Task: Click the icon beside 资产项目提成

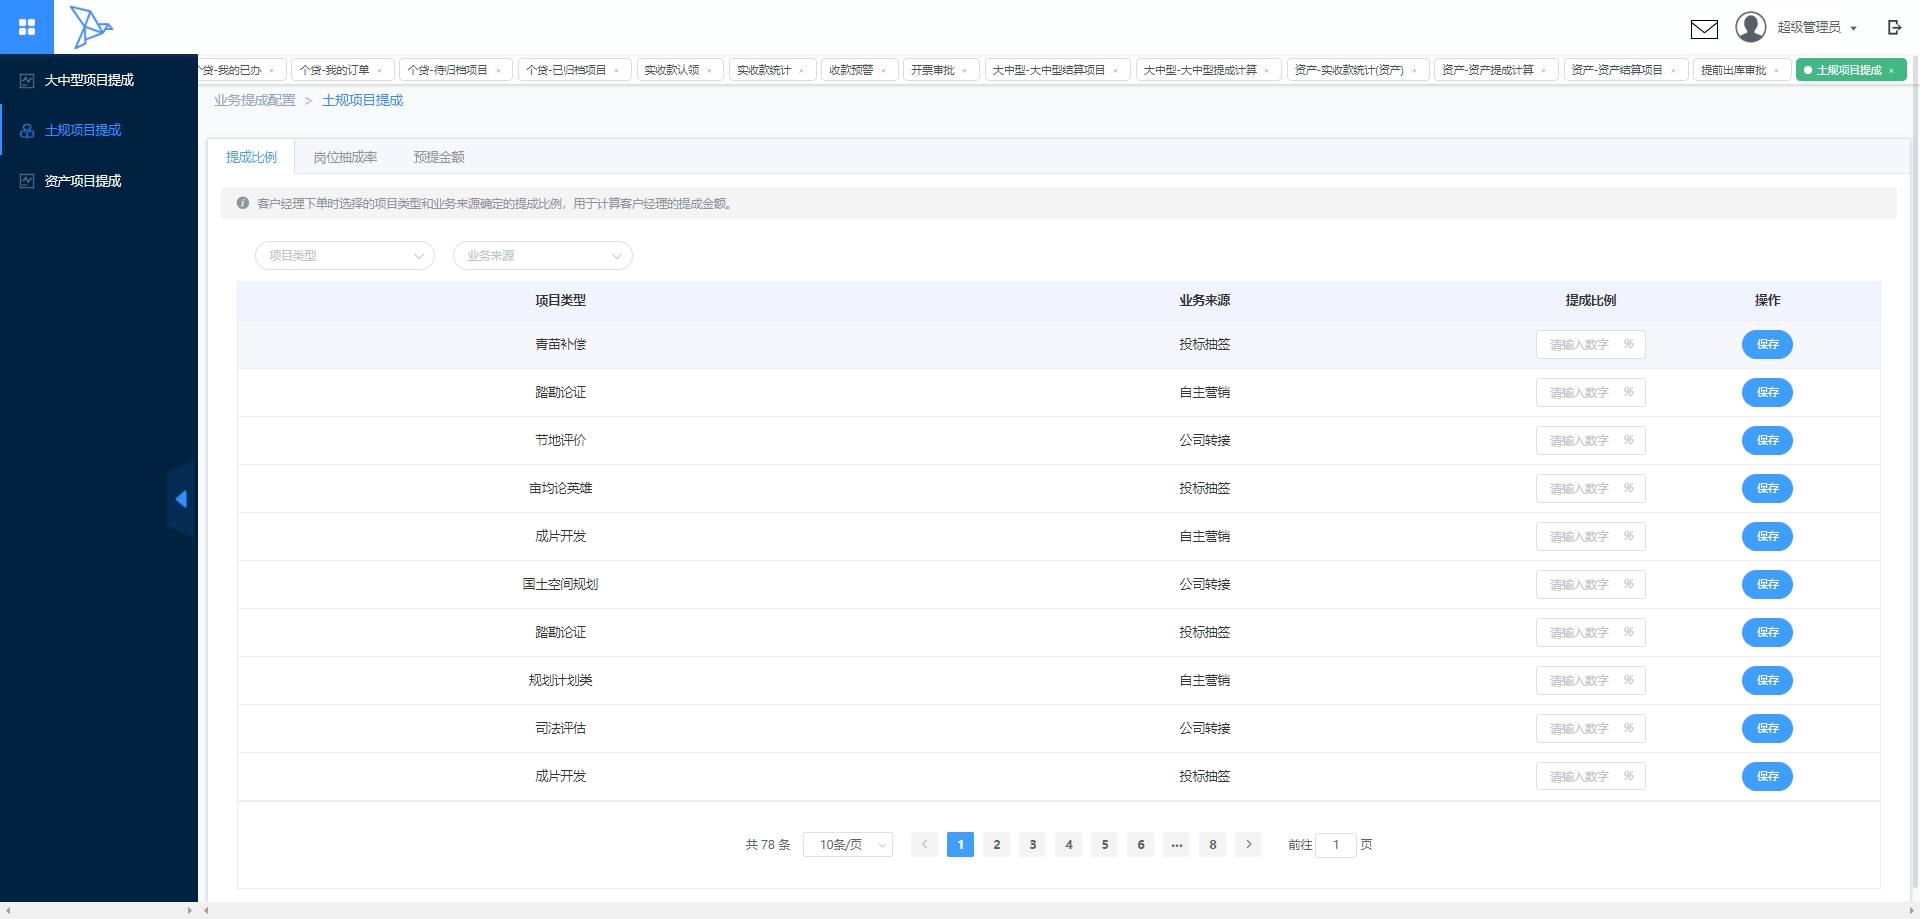Action: [27, 181]
